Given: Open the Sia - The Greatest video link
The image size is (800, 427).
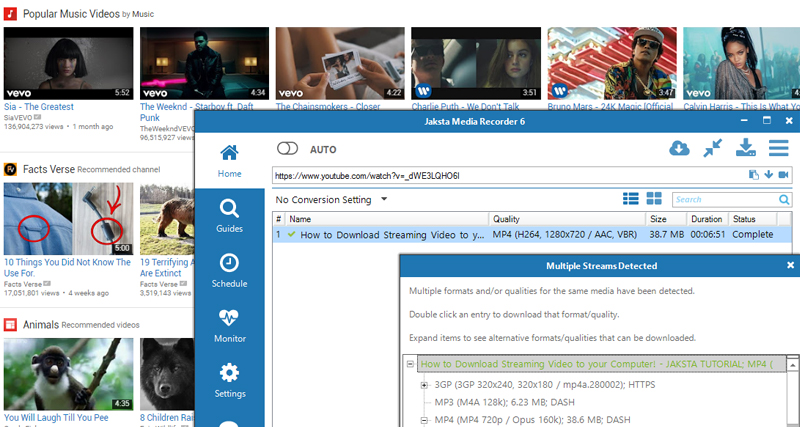Looking at the screenshot, I should [40, 105].
